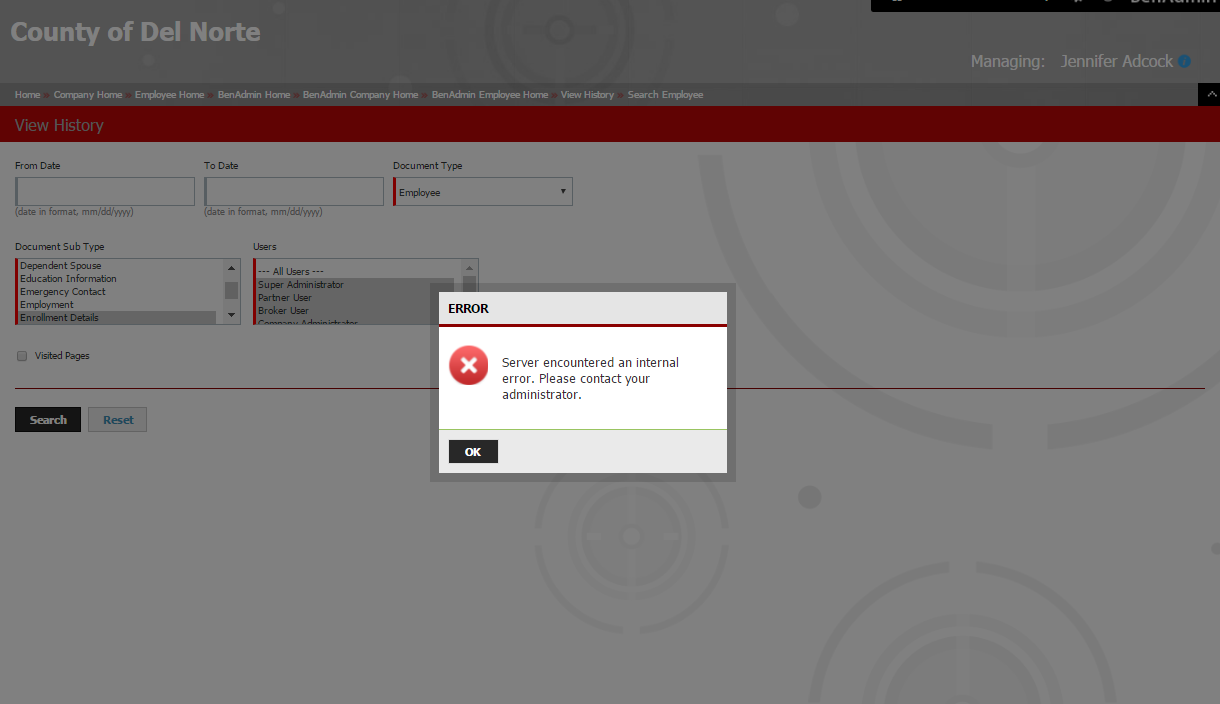Open the Search Employee breadcrumb link
This screenshot has width=1220, height=704.
click(x=665, y=95)
